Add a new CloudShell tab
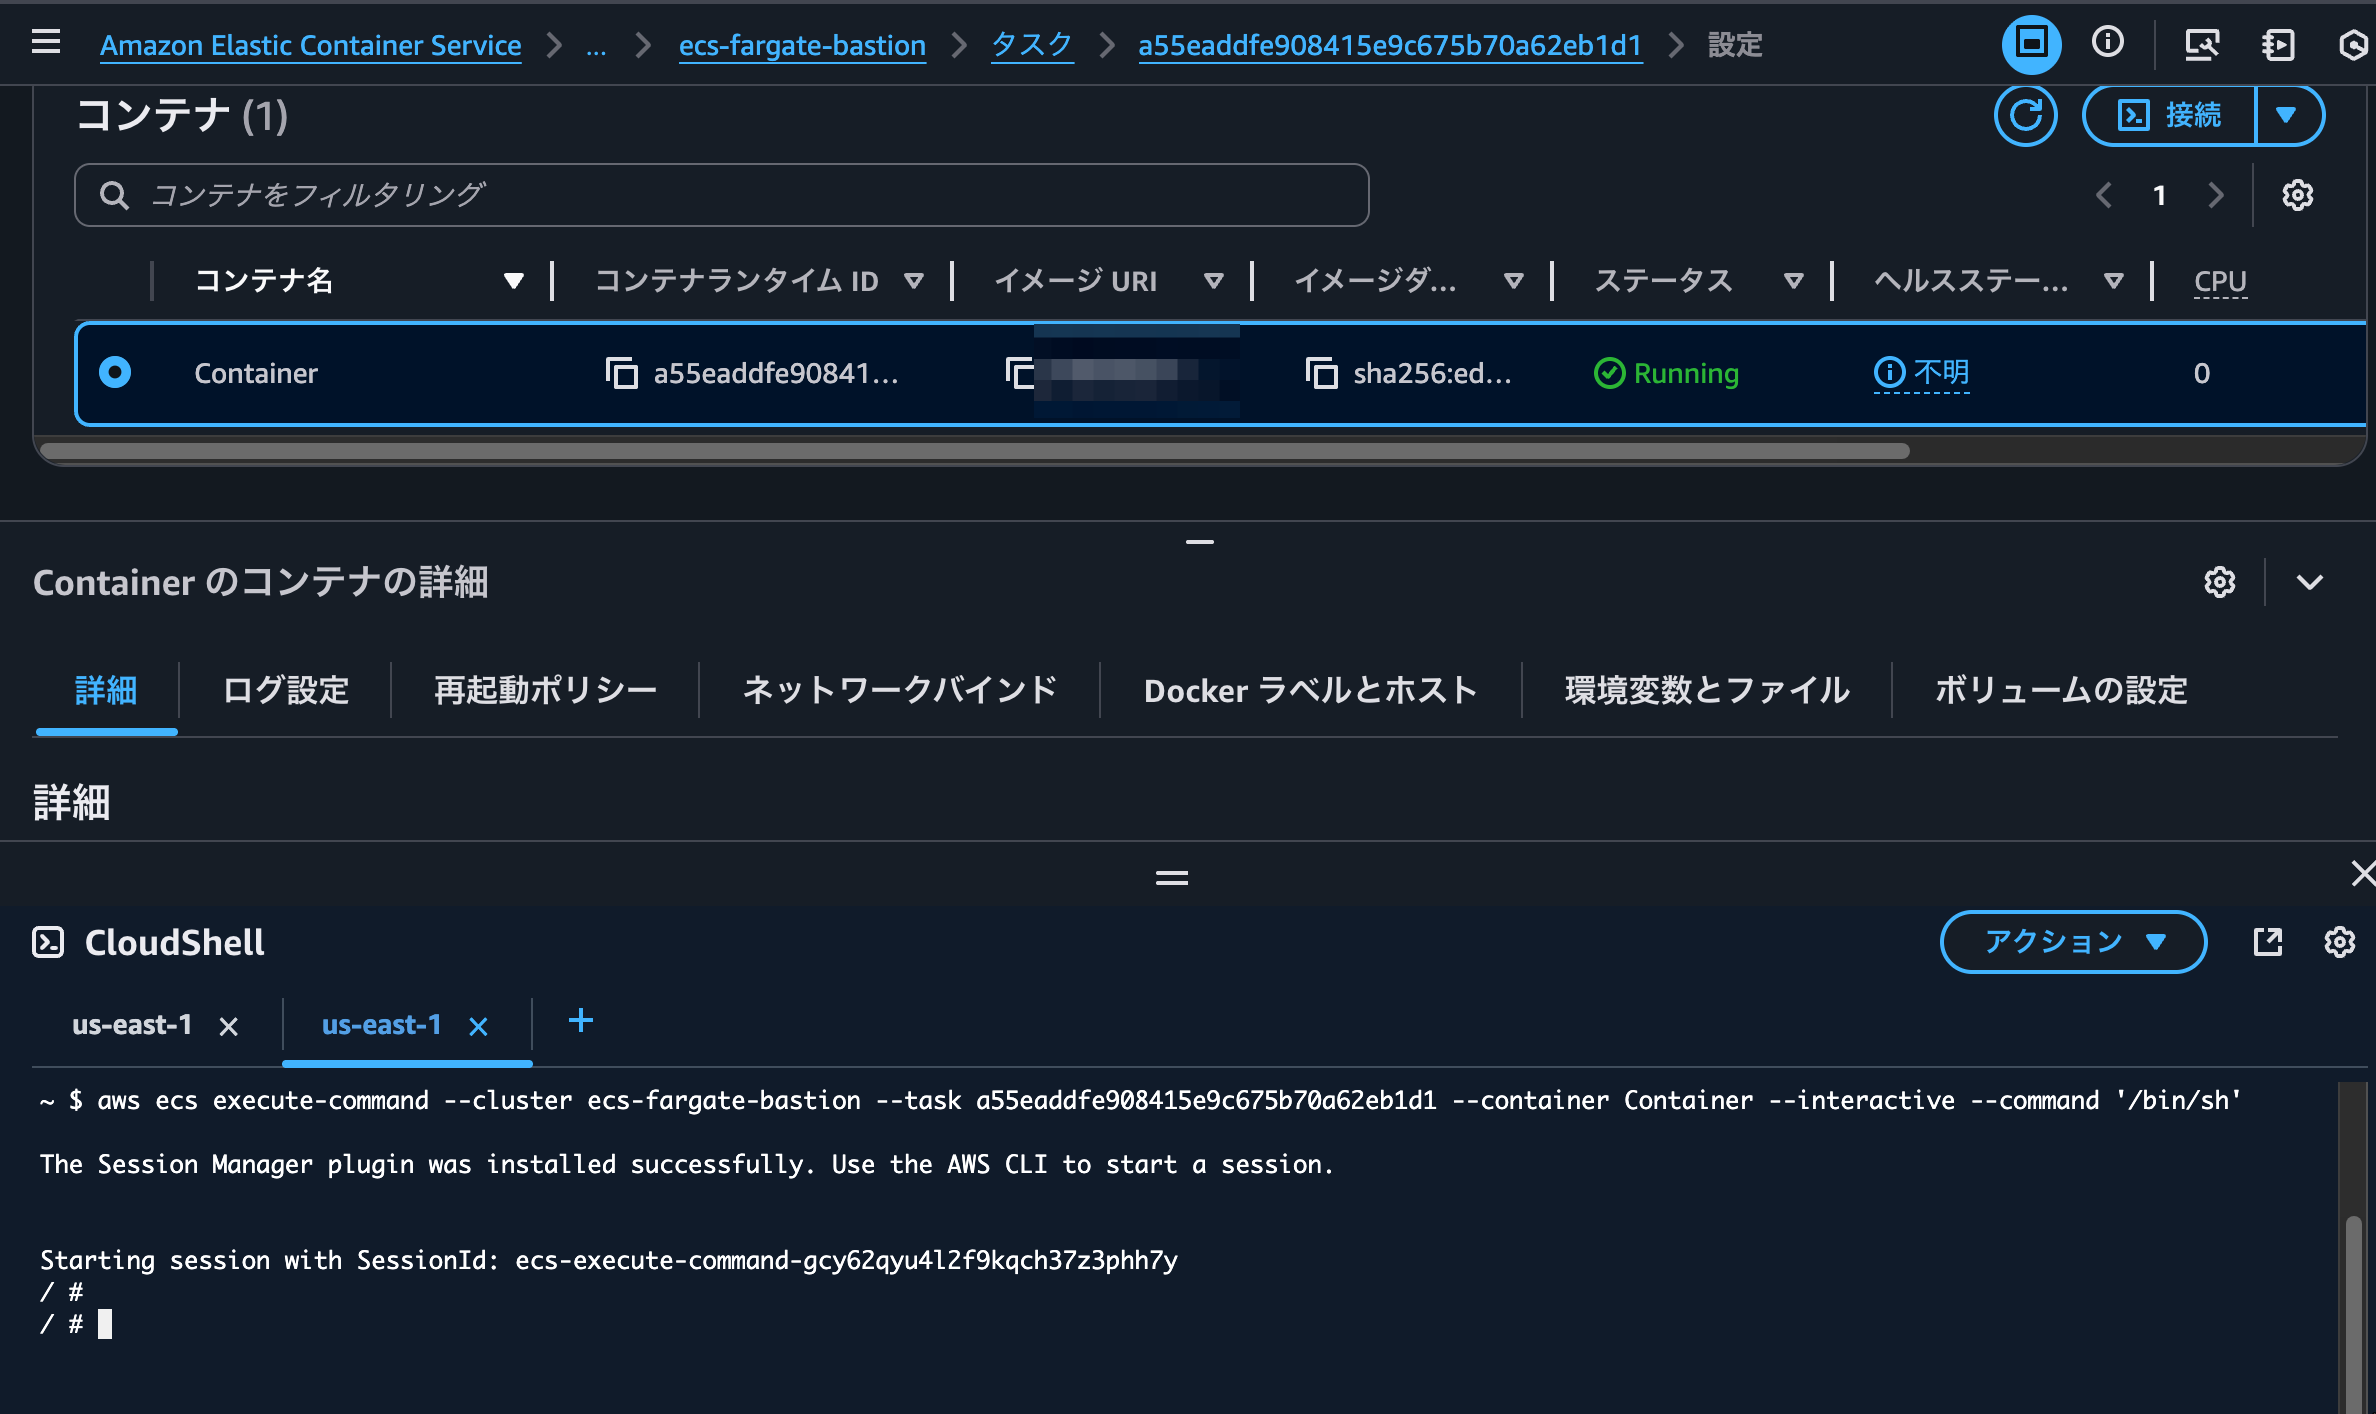This screenshot has width=2376, height=1414. (x=580, y=1021)
